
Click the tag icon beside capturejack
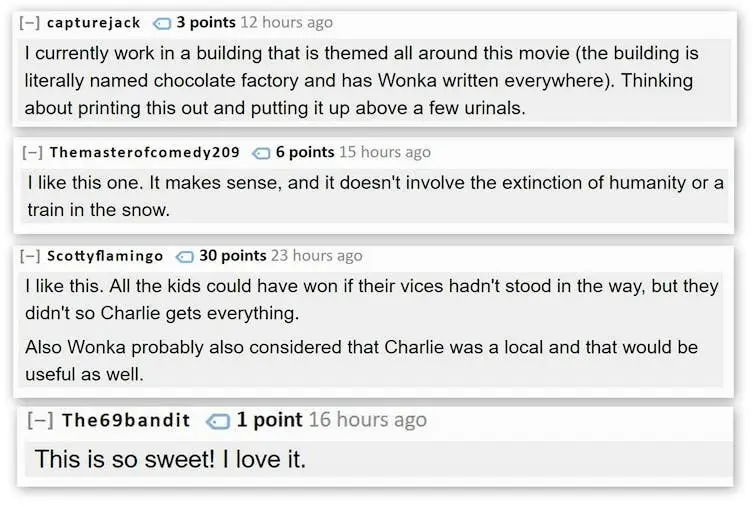162,24
